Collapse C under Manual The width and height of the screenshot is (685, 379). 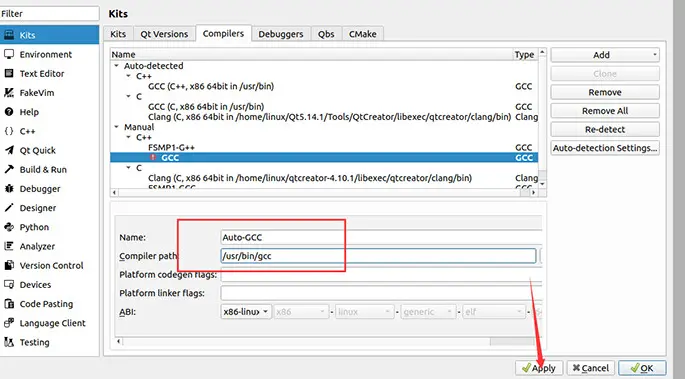128,168
